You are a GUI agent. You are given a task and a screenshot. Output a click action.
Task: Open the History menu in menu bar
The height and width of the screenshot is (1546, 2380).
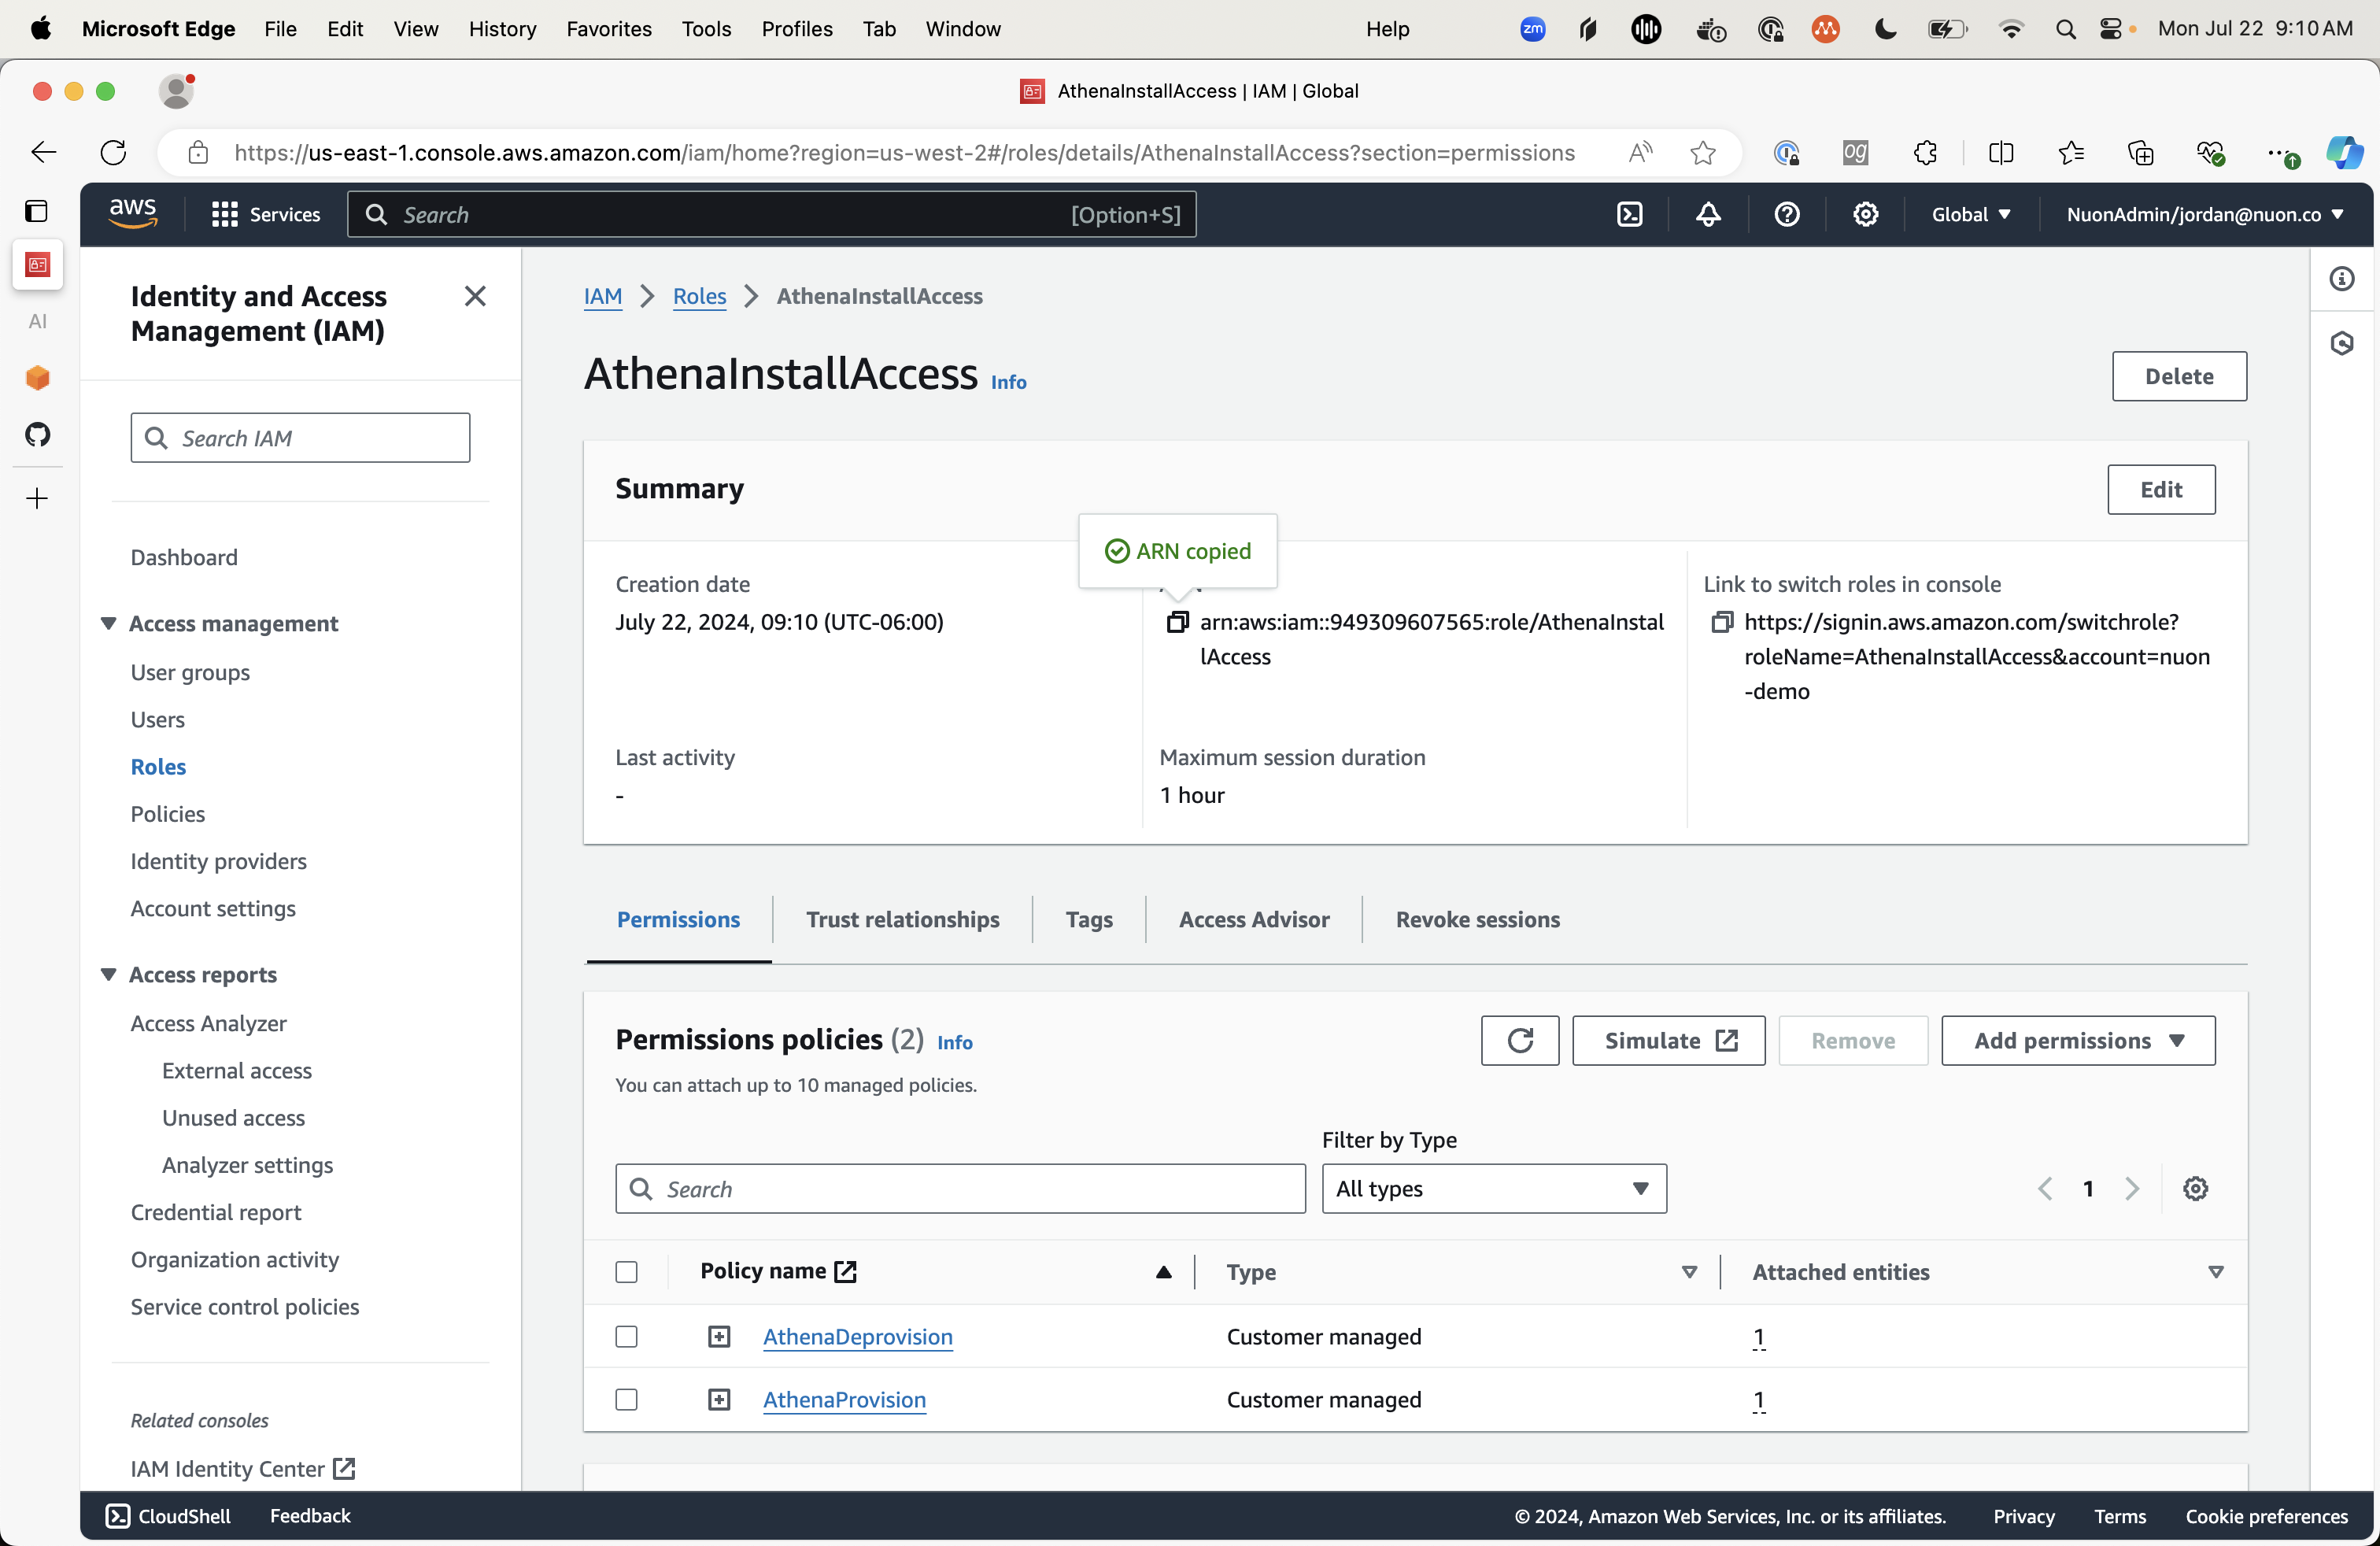pos(502,28)
